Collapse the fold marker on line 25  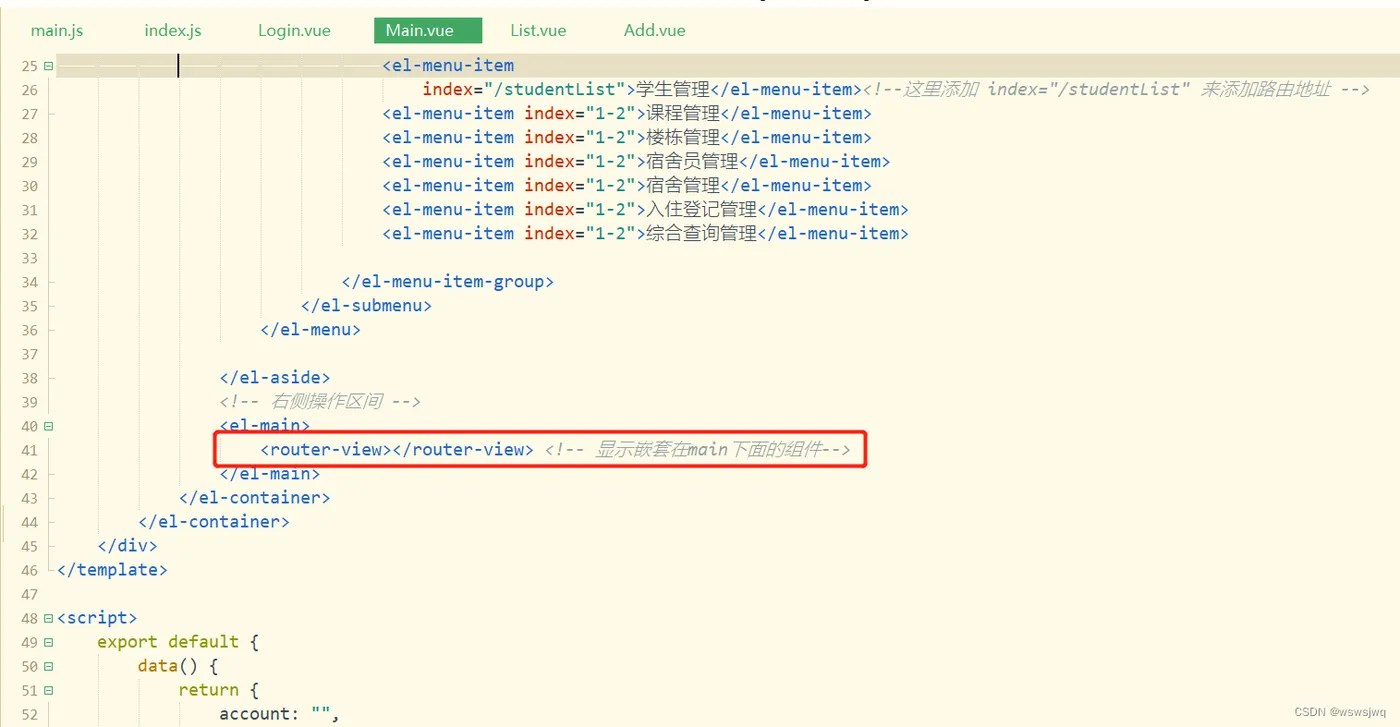tap(48, 66)
